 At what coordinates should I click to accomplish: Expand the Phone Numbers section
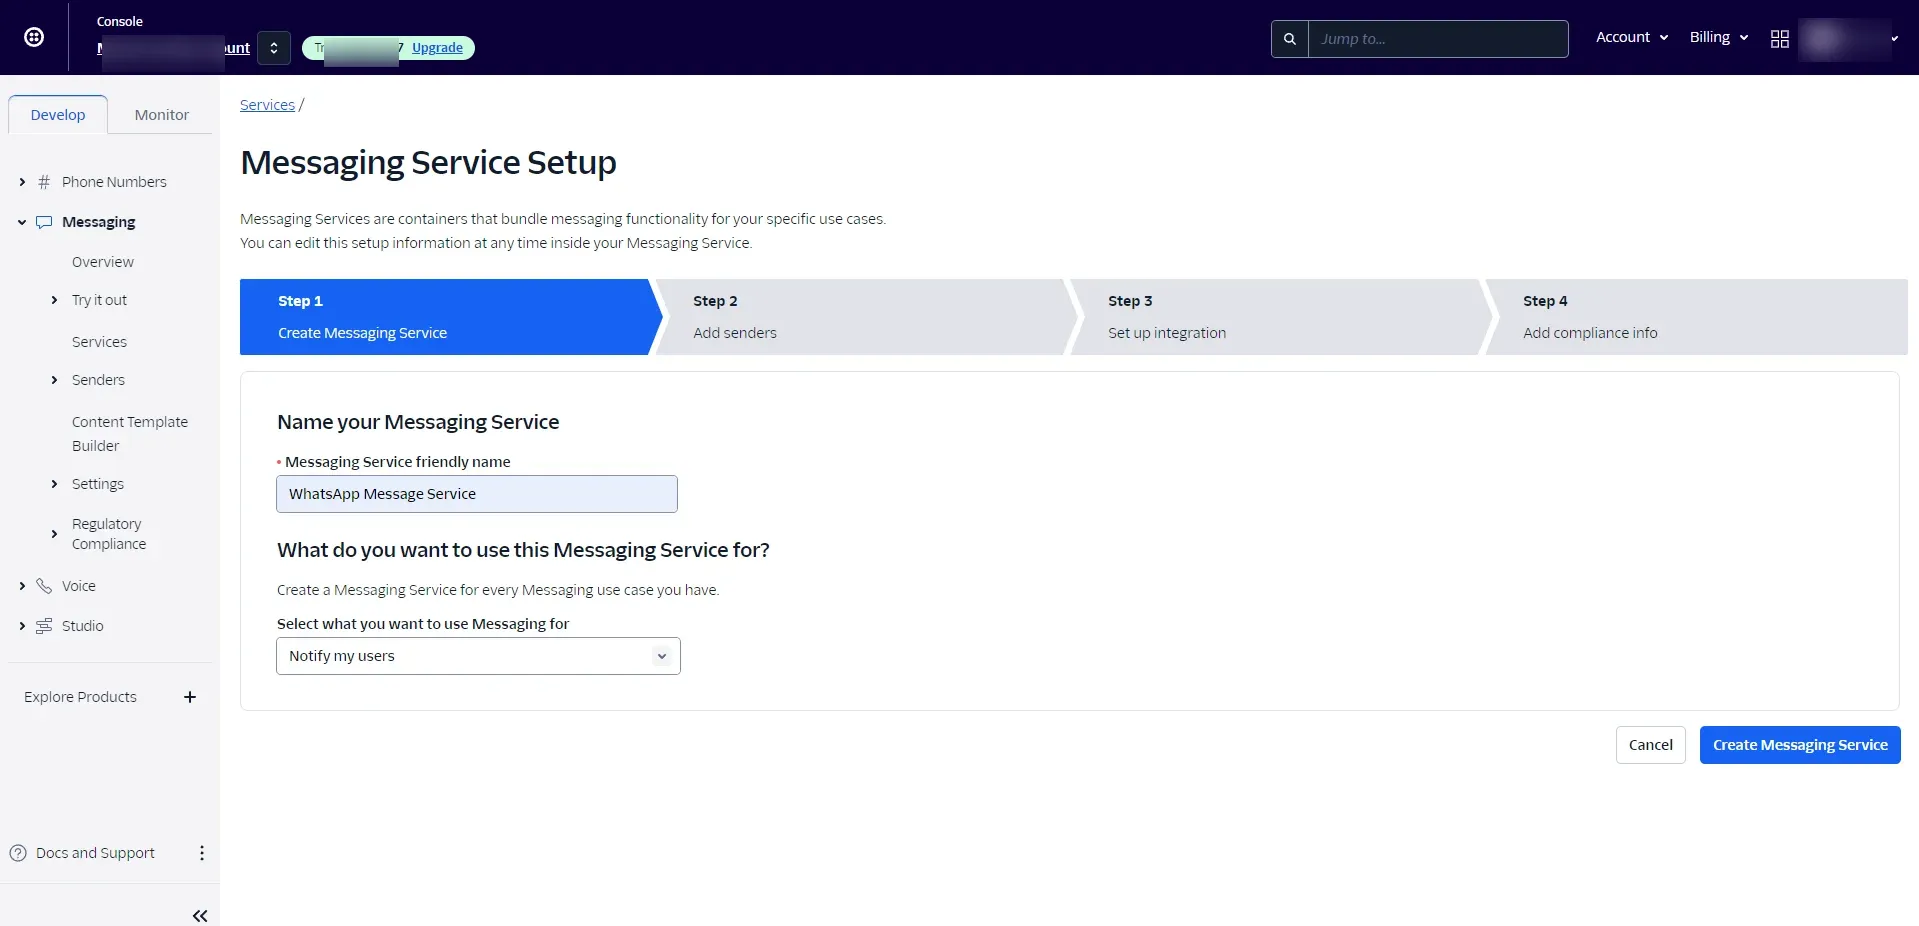(22, 182)
